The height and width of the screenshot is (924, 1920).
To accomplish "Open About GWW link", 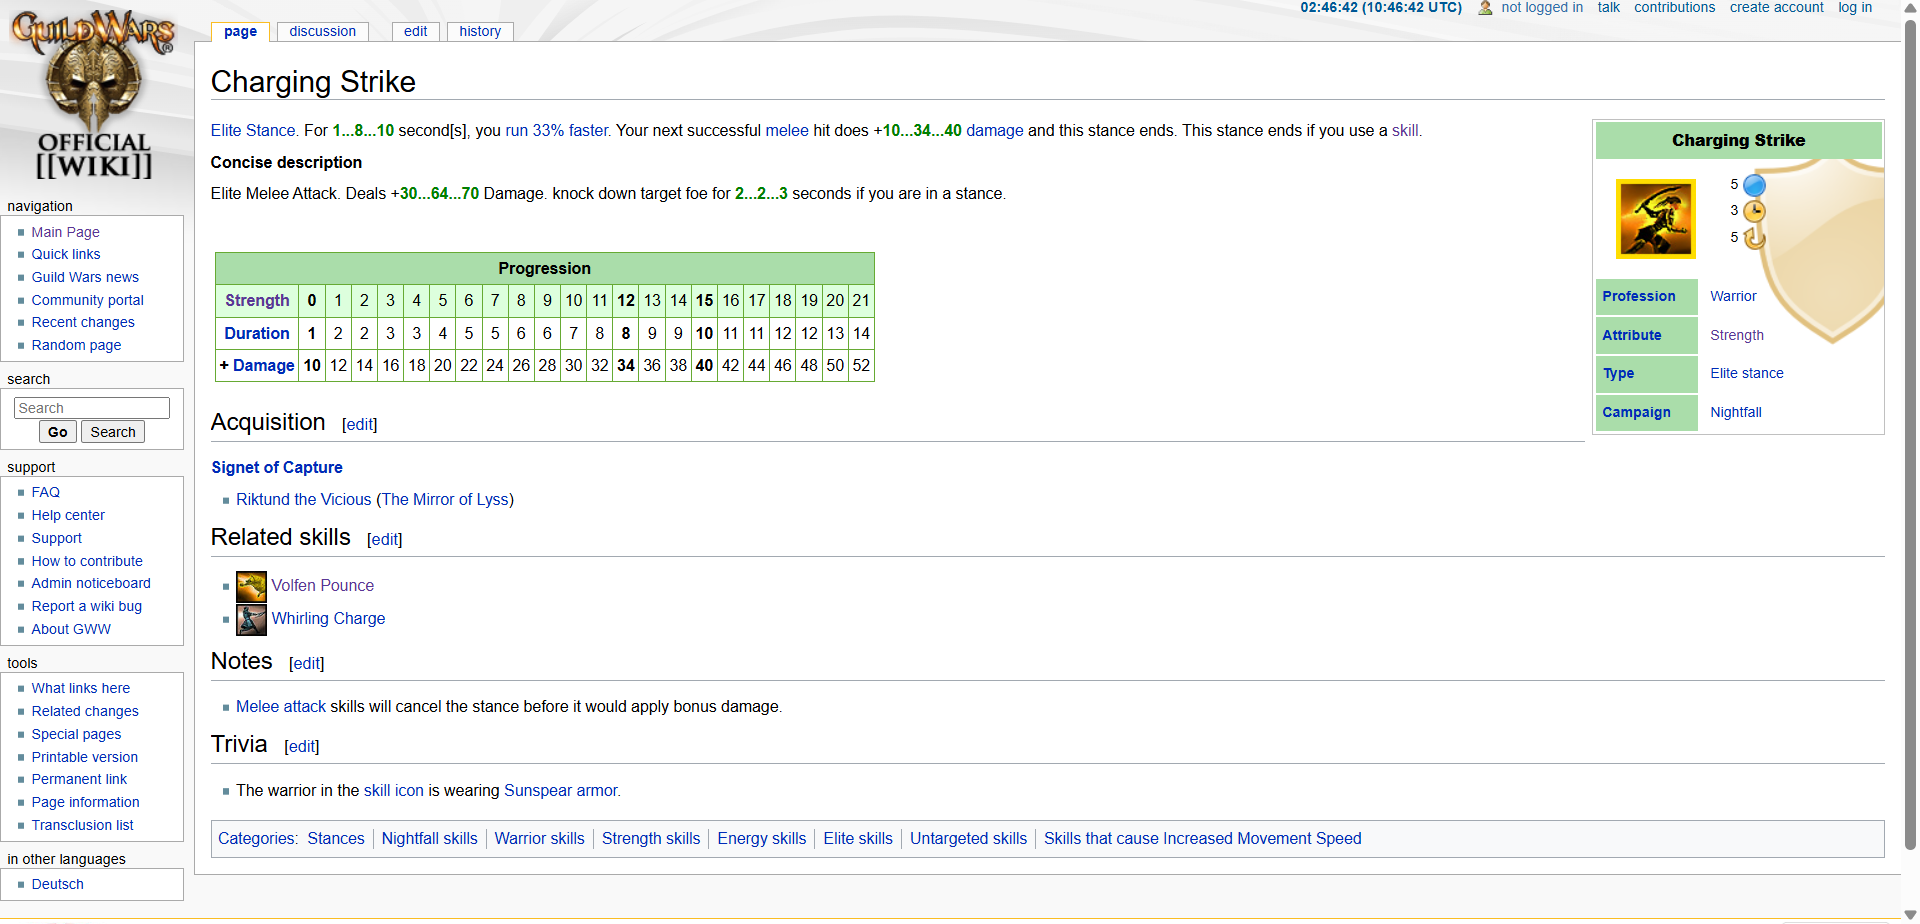I will [x=71, y=629].
